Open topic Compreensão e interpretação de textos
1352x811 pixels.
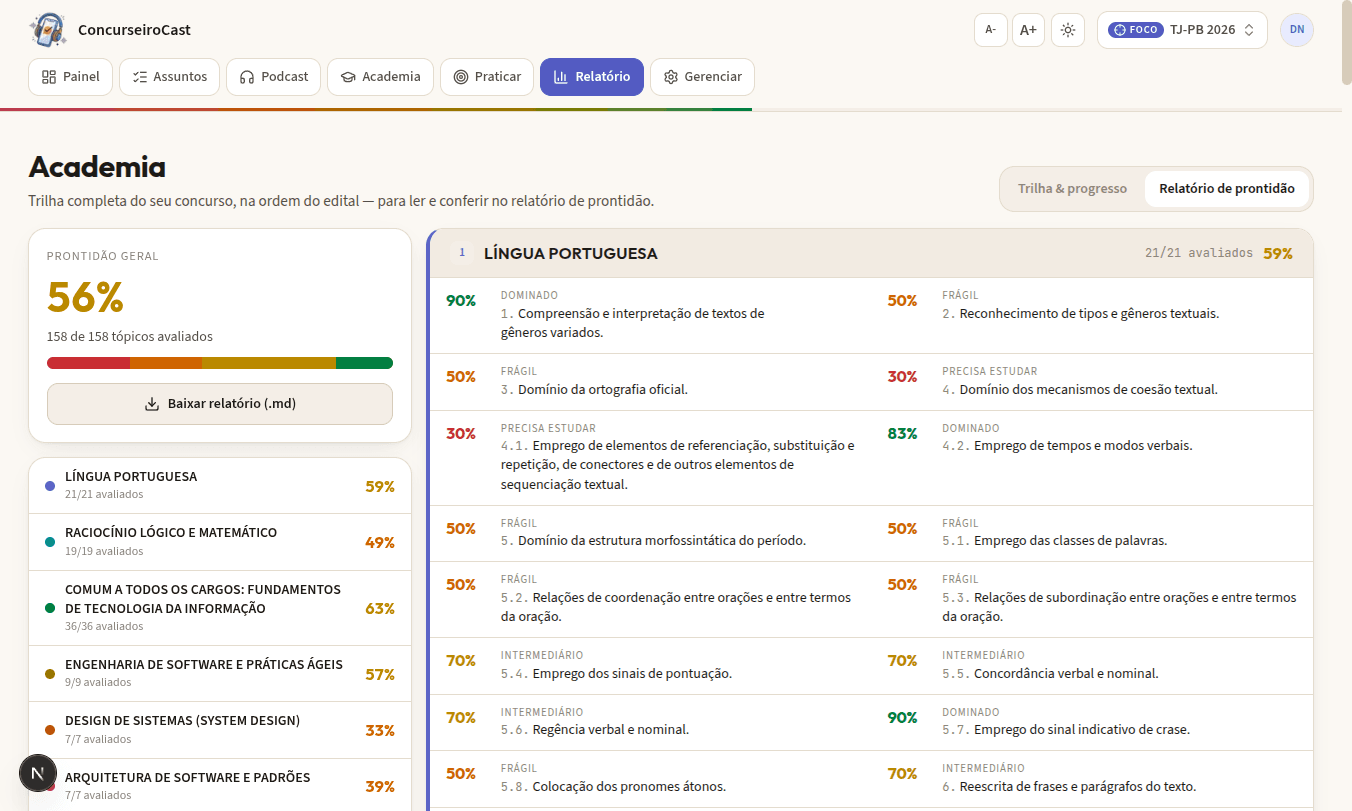650,315
